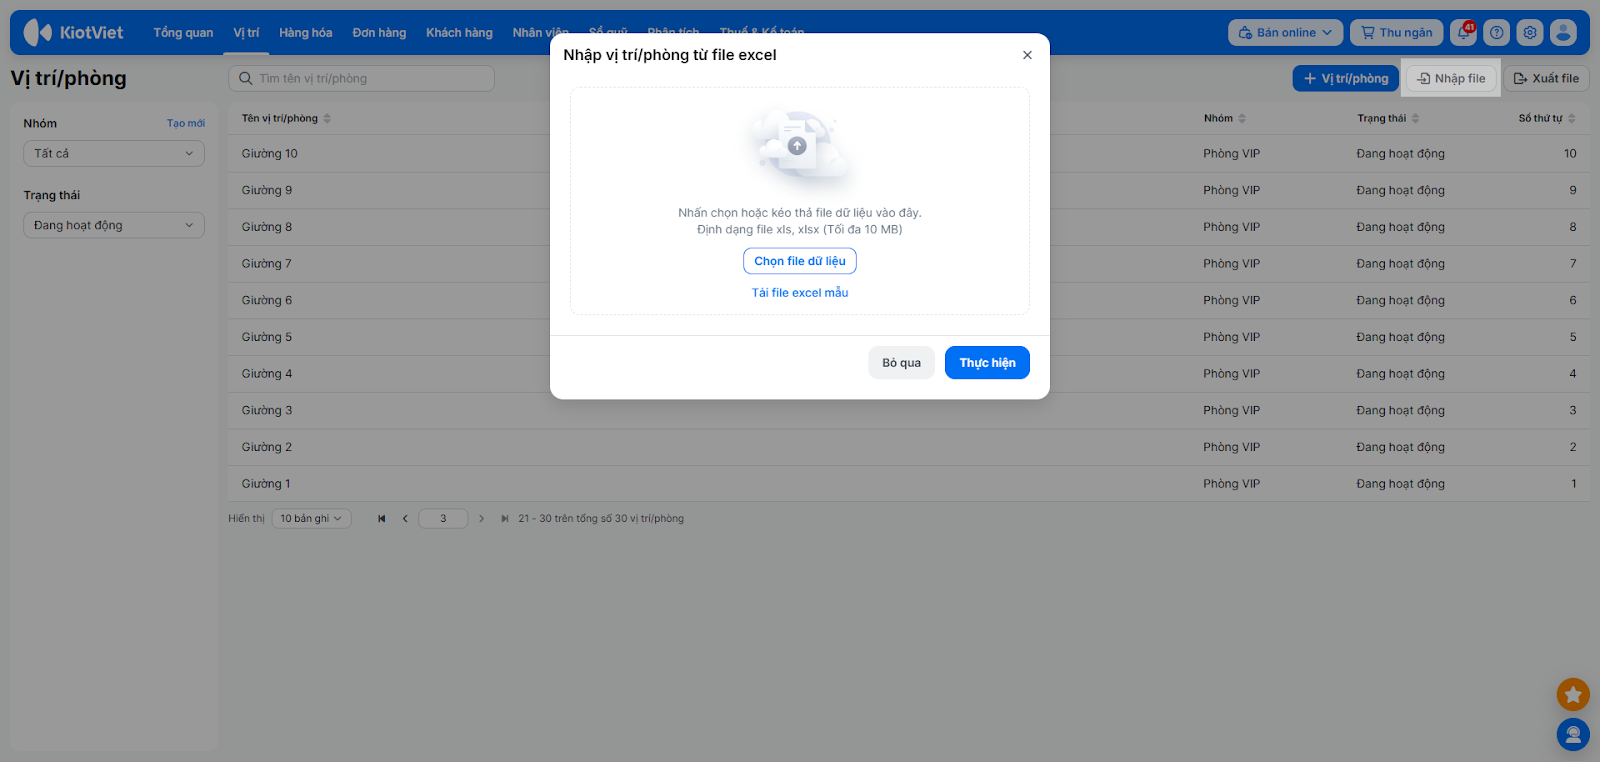Download the sample via Tải file excel mẫu
The width and height of the screenshot is (1600, 762).
click(x=800, y=293)
